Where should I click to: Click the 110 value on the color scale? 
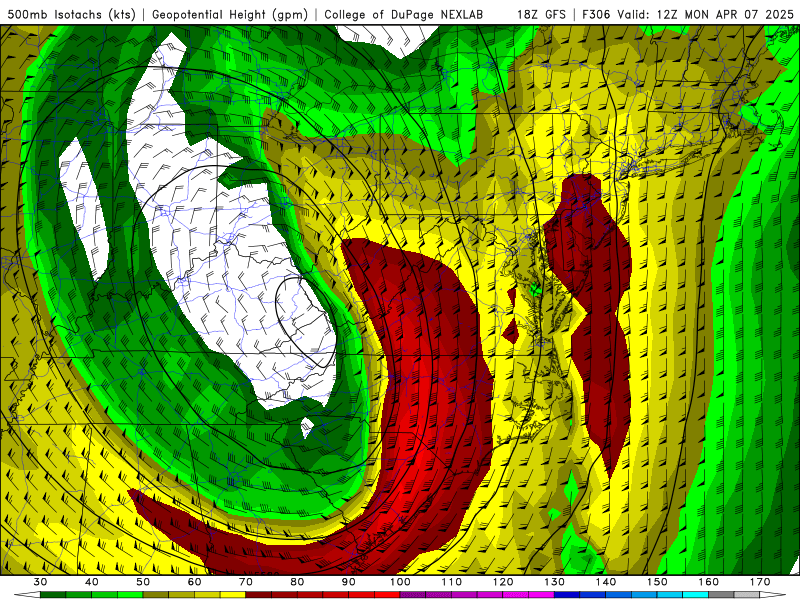452,582
